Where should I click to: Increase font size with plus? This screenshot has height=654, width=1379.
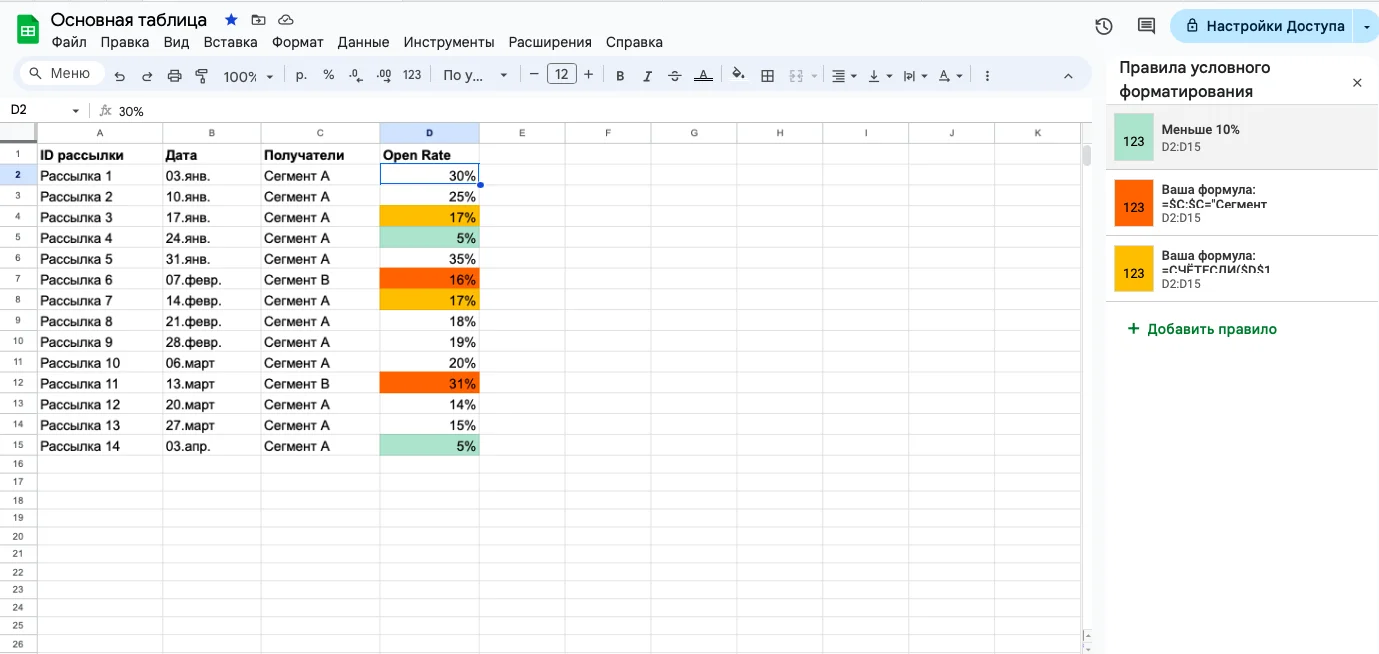pos(588,74)
